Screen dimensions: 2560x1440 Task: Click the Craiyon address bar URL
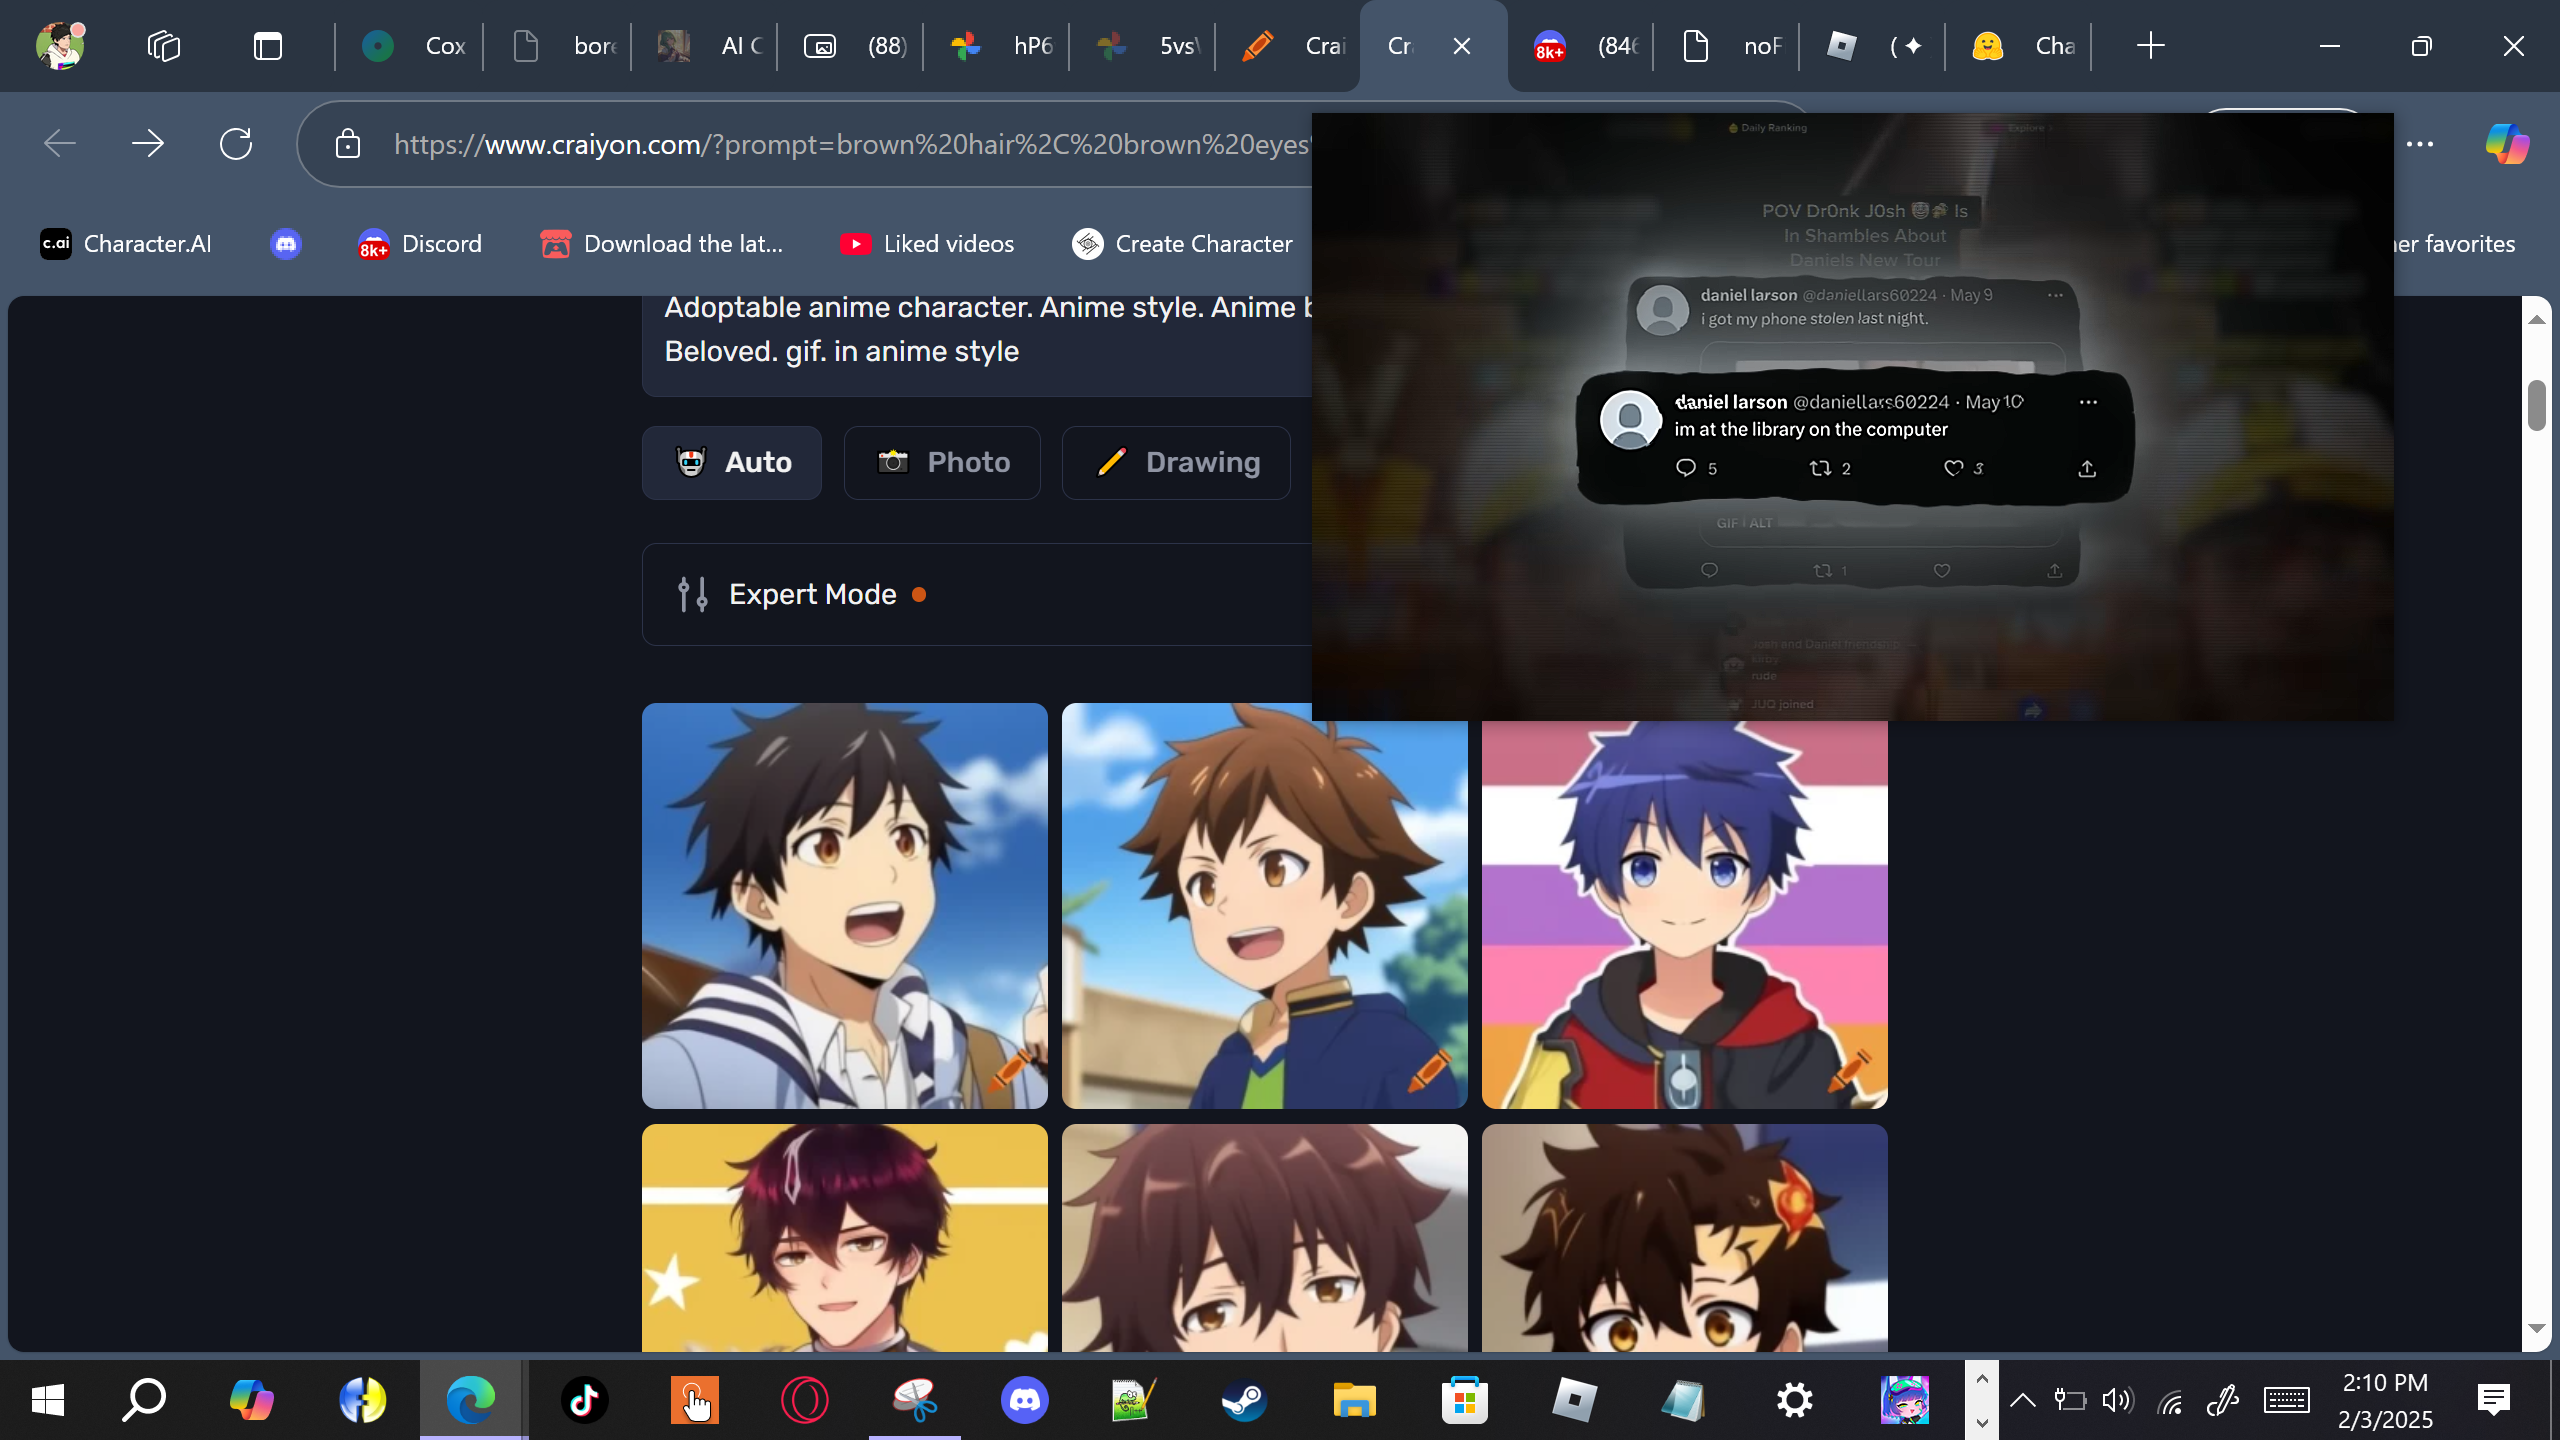click(850, 144)
